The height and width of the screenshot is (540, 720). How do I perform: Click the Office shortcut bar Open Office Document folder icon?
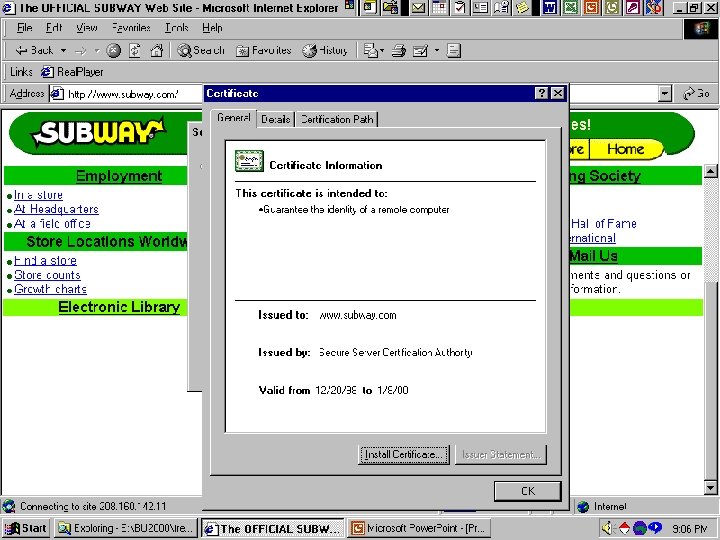[390, 7]
